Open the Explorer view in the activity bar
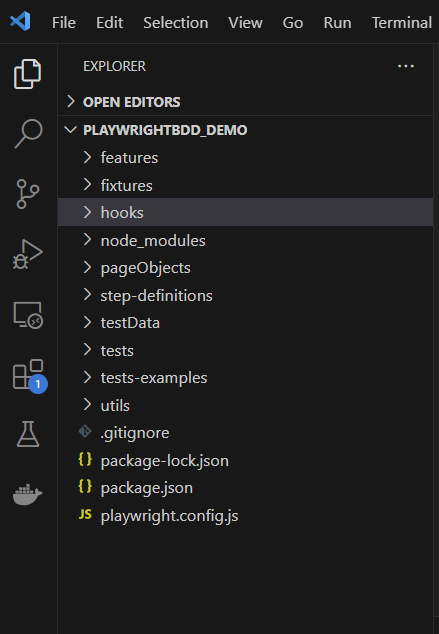 [27, 74]
